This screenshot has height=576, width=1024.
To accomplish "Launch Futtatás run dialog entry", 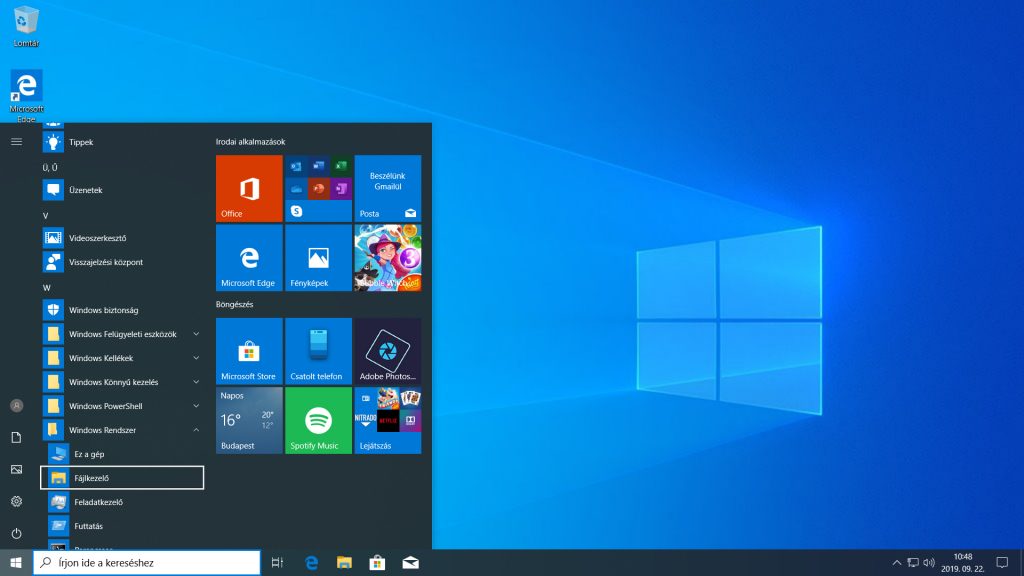I will pyautogui.click(x=122, y=526).
